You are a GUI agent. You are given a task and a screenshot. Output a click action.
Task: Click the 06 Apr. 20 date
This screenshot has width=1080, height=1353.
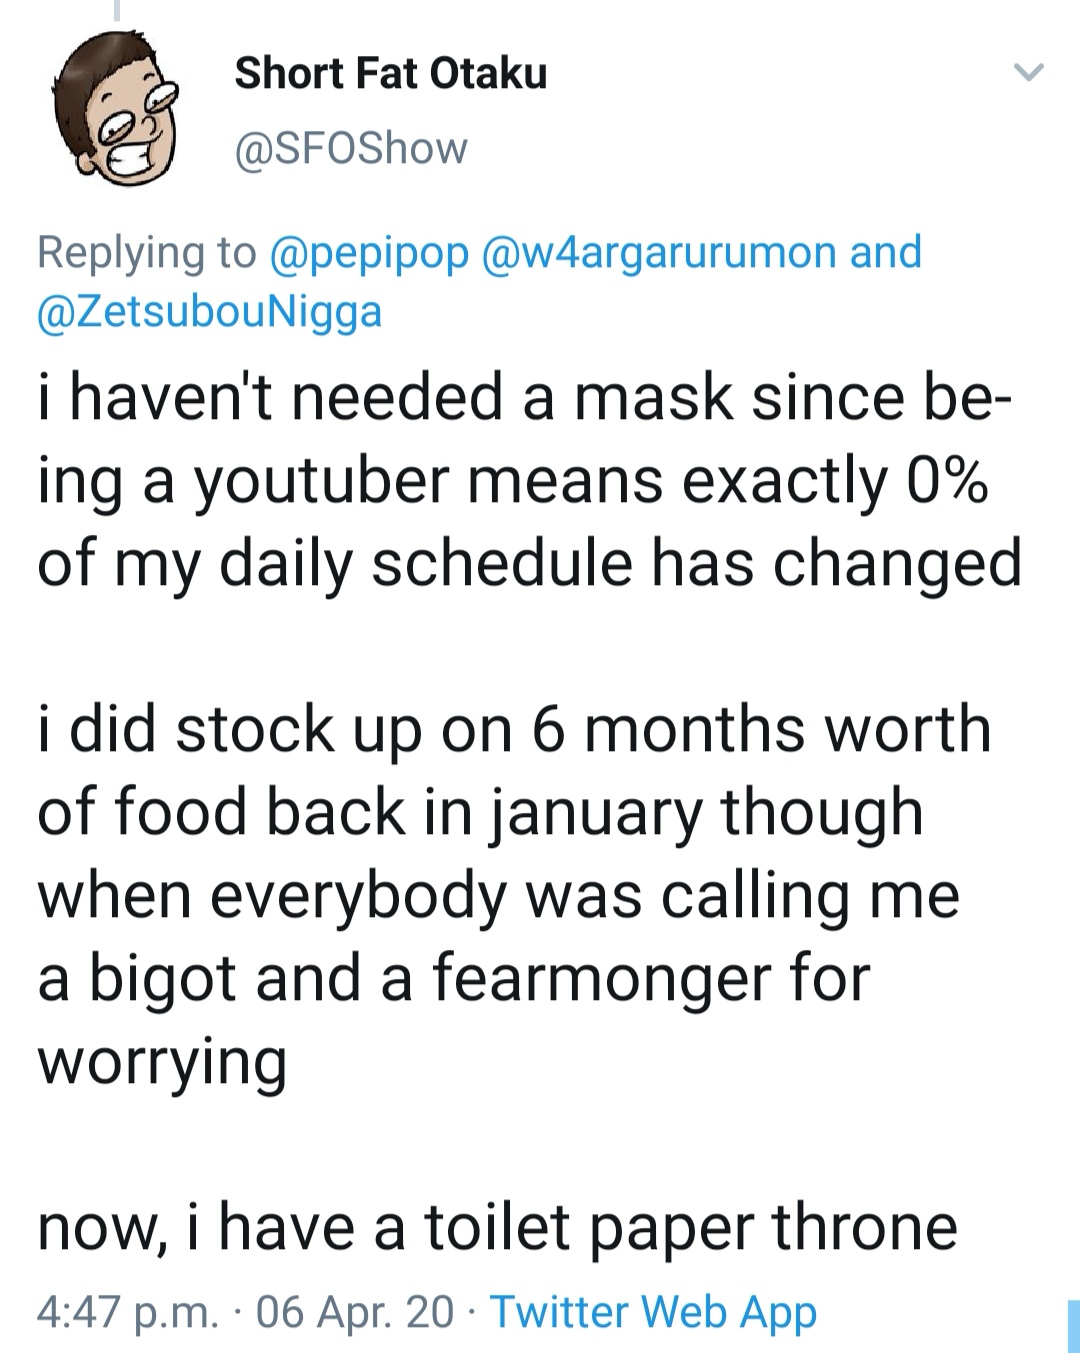click(354, 1312)
